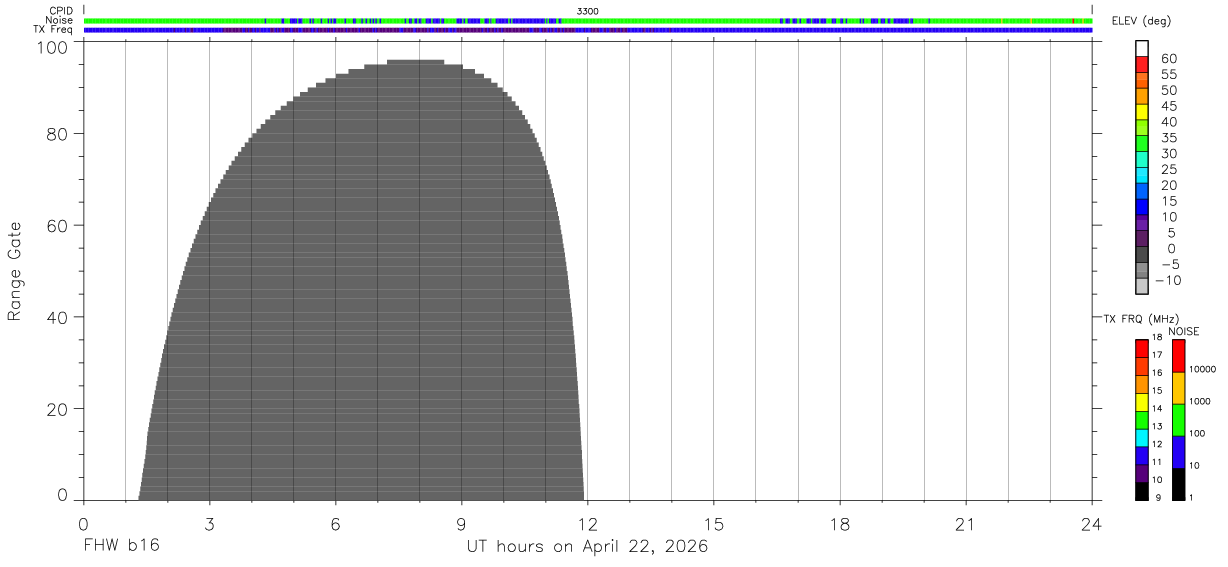
Task: Click the '-5' label on the ELEV scale
Action: pos(1169,264)
